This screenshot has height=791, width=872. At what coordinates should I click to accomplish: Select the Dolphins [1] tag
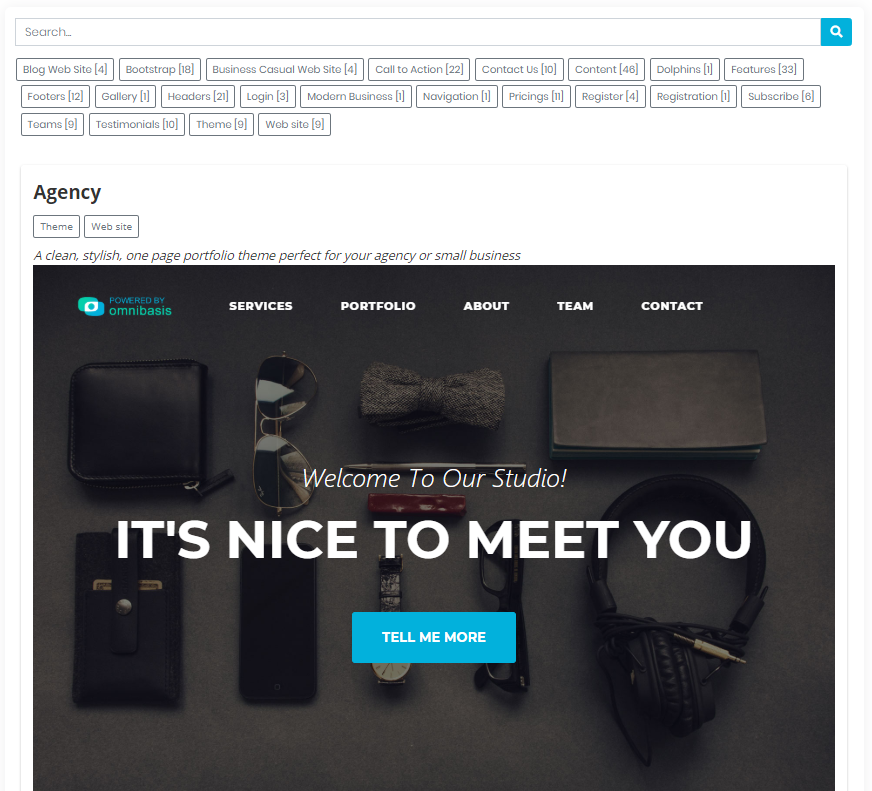[x=685, y=70]
